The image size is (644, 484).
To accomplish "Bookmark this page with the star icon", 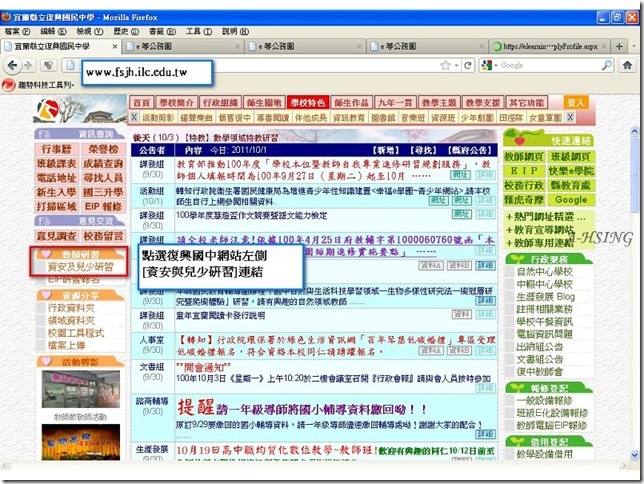I will (445, 65).
